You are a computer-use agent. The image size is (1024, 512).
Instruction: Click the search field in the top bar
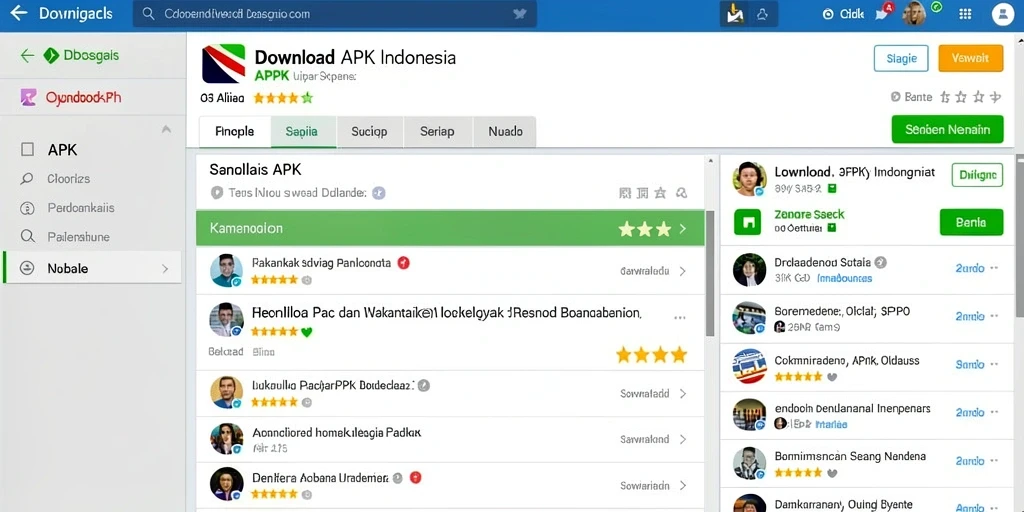click(334, 14)
